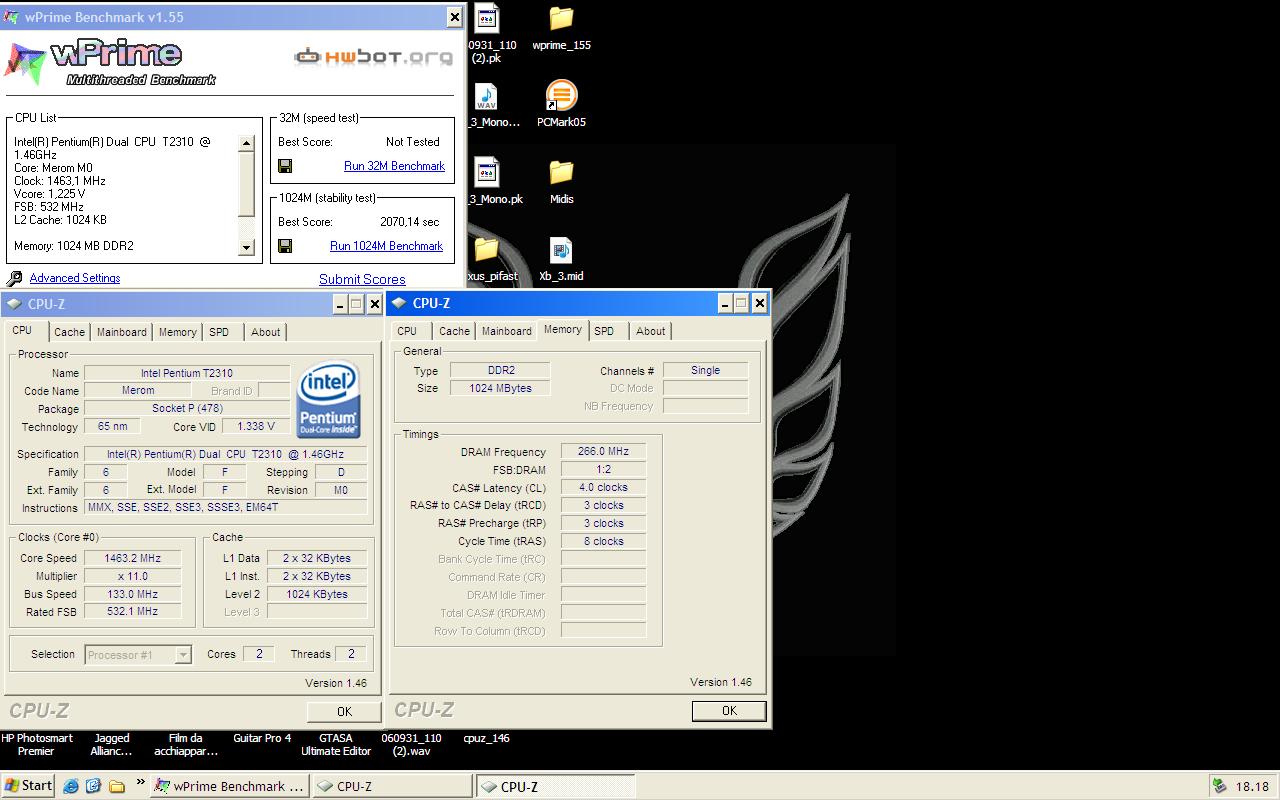Open the About tab in left CPU-Z
This screenshot has width=1280, height=800.
tap(265, 332)
